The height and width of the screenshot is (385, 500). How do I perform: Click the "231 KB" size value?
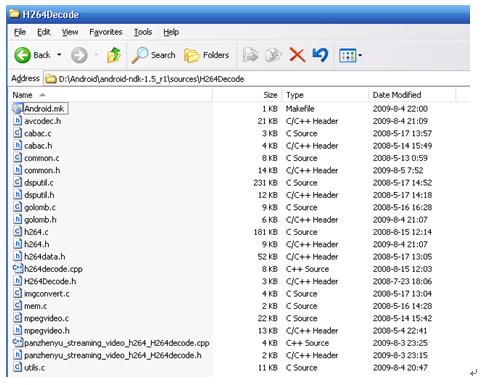pyautogui.click(x=265, y=183)
